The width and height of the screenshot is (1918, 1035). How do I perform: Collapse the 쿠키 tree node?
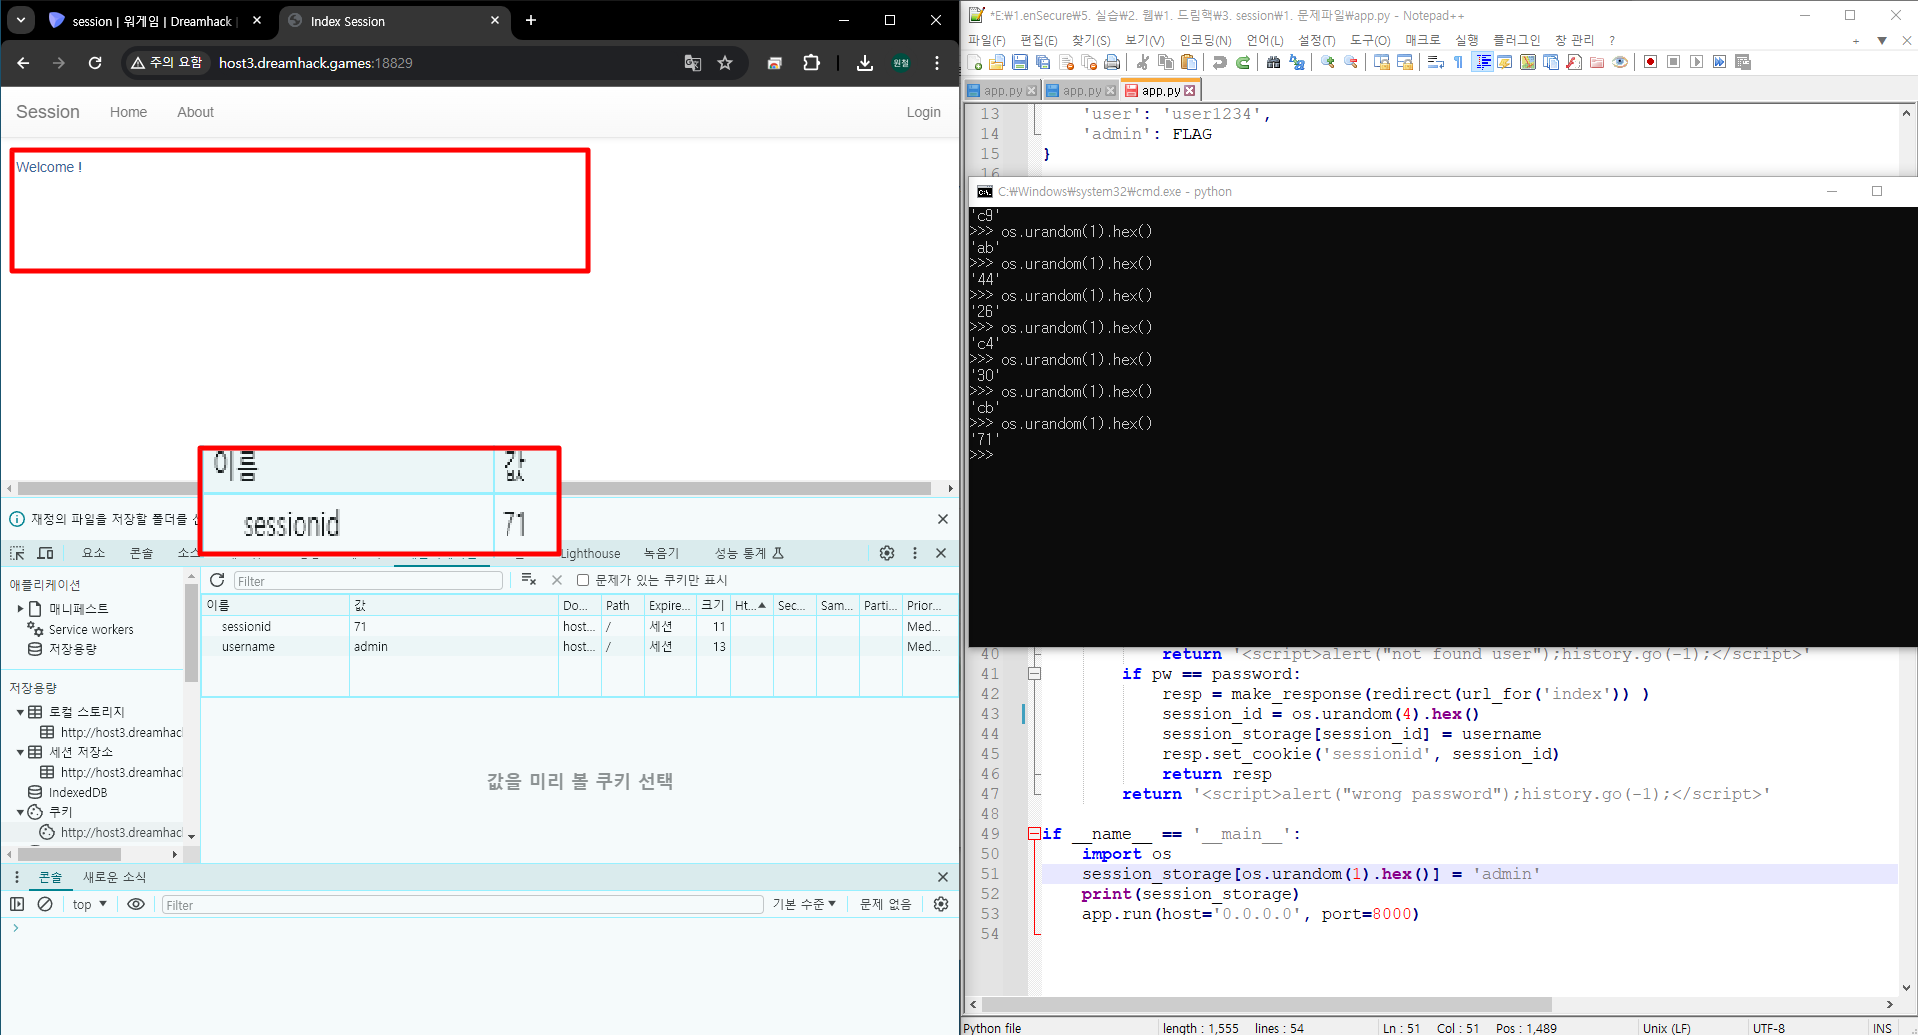(x=20, y=812)
